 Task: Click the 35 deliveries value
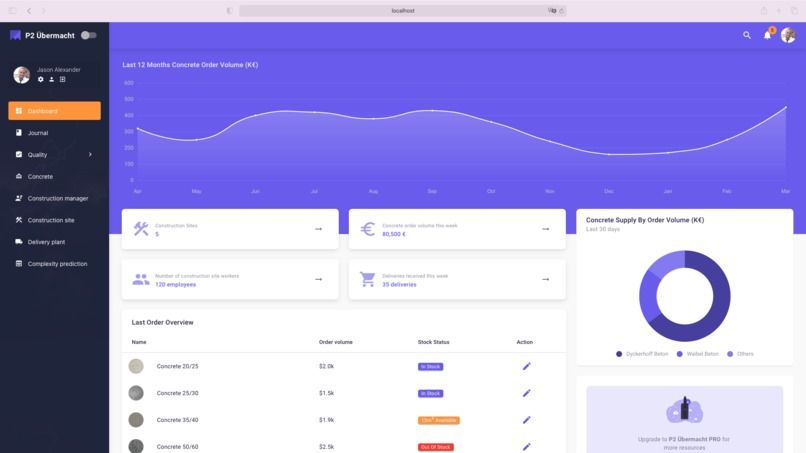click(x=399, y=284)
